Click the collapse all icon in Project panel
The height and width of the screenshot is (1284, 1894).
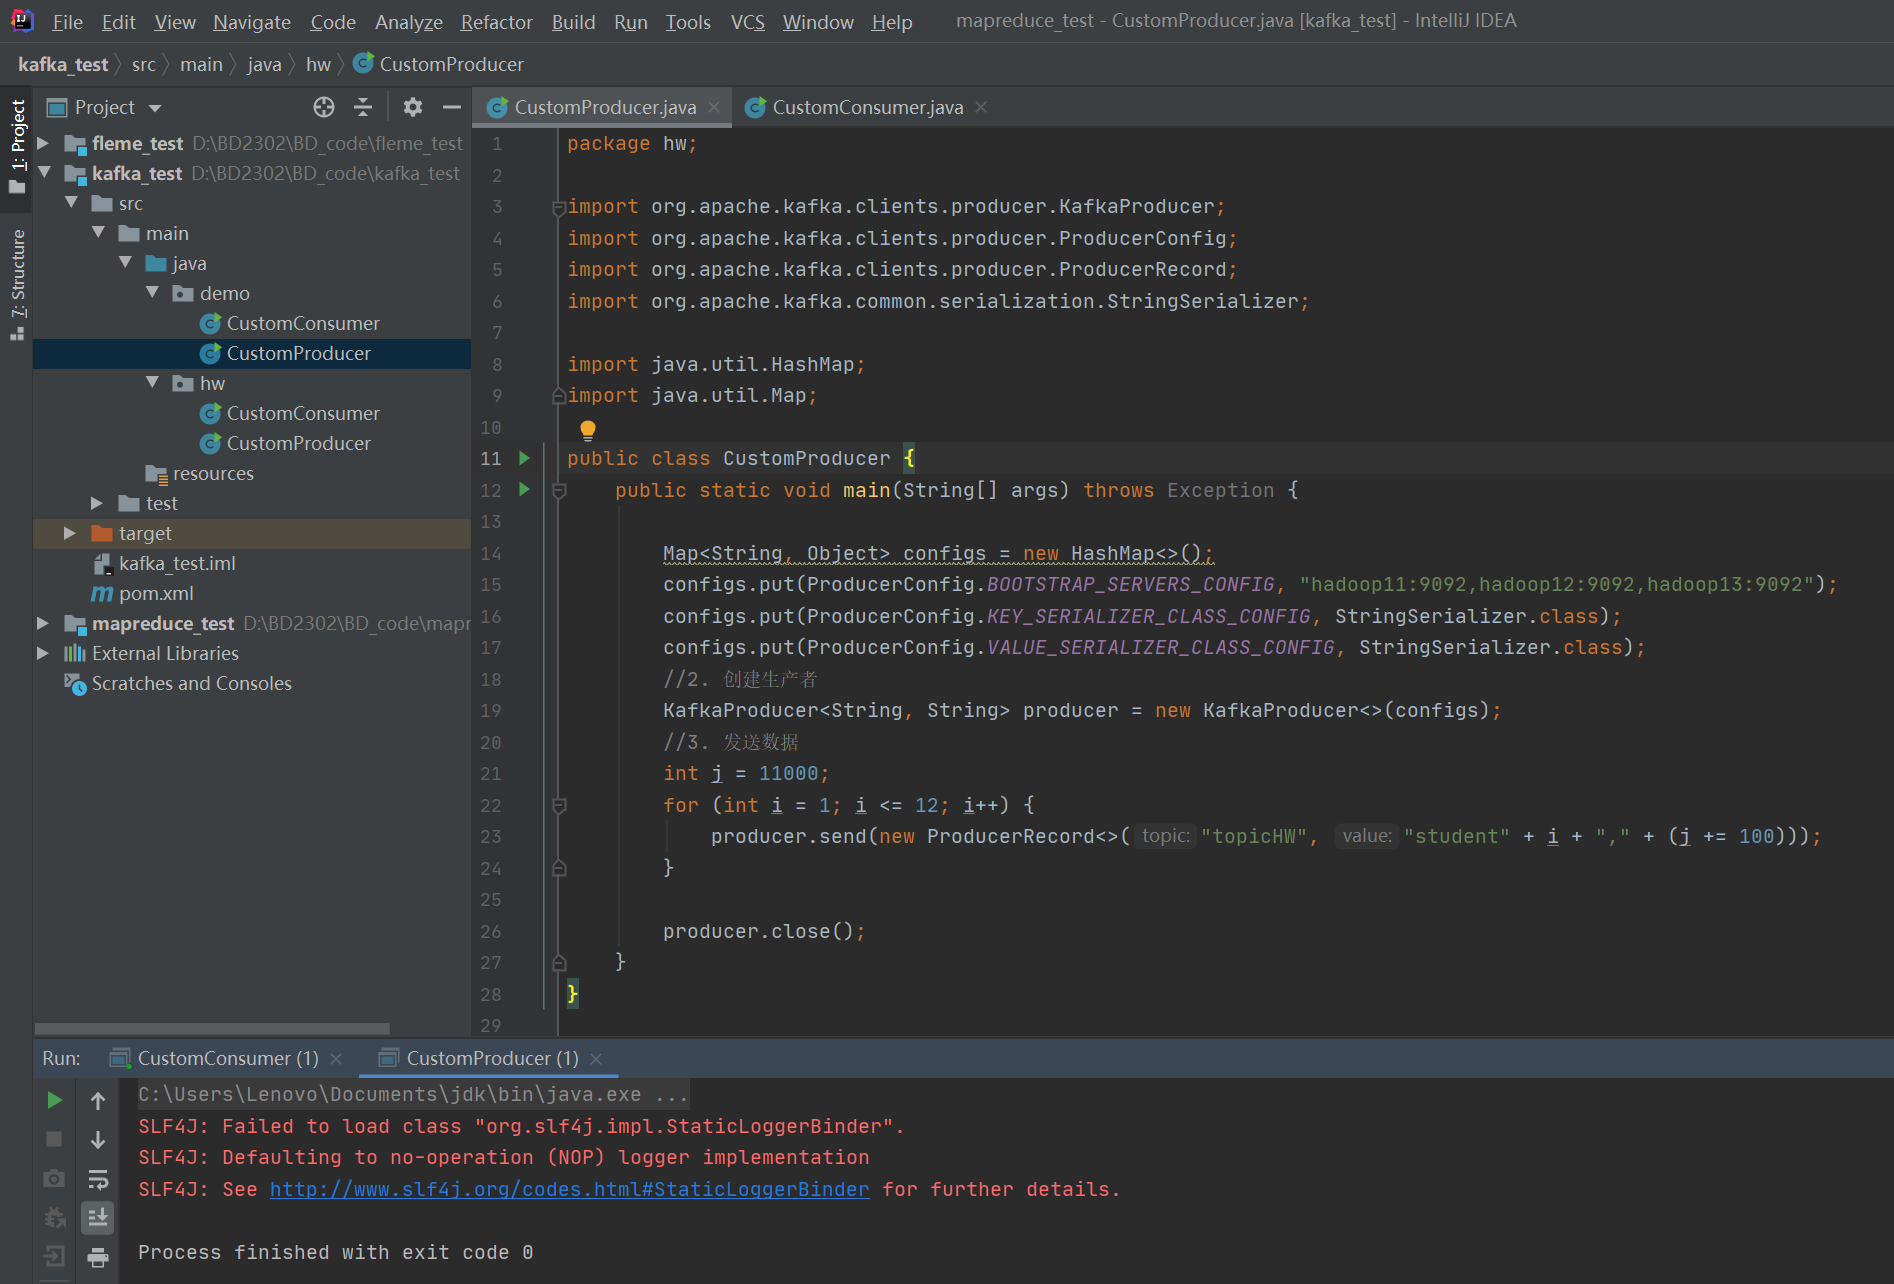(363, 107)
